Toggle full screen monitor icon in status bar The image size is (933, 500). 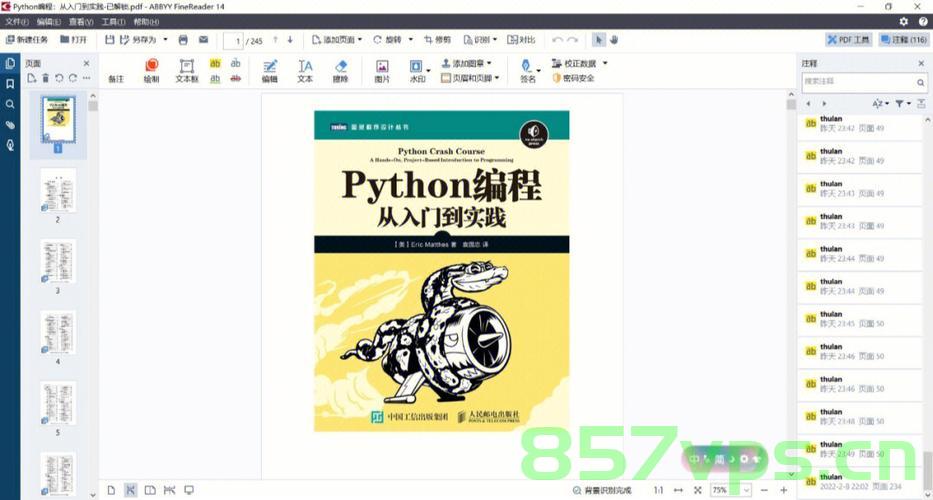pos(189,490)
